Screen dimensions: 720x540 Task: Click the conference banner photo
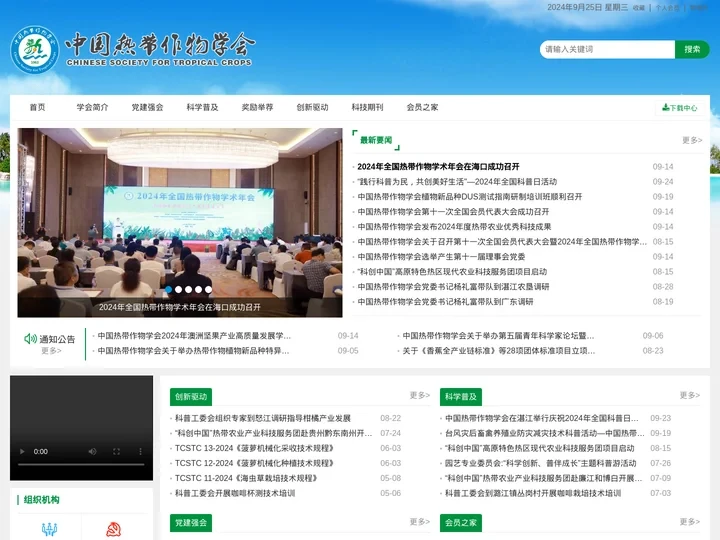tap(180, 223)
